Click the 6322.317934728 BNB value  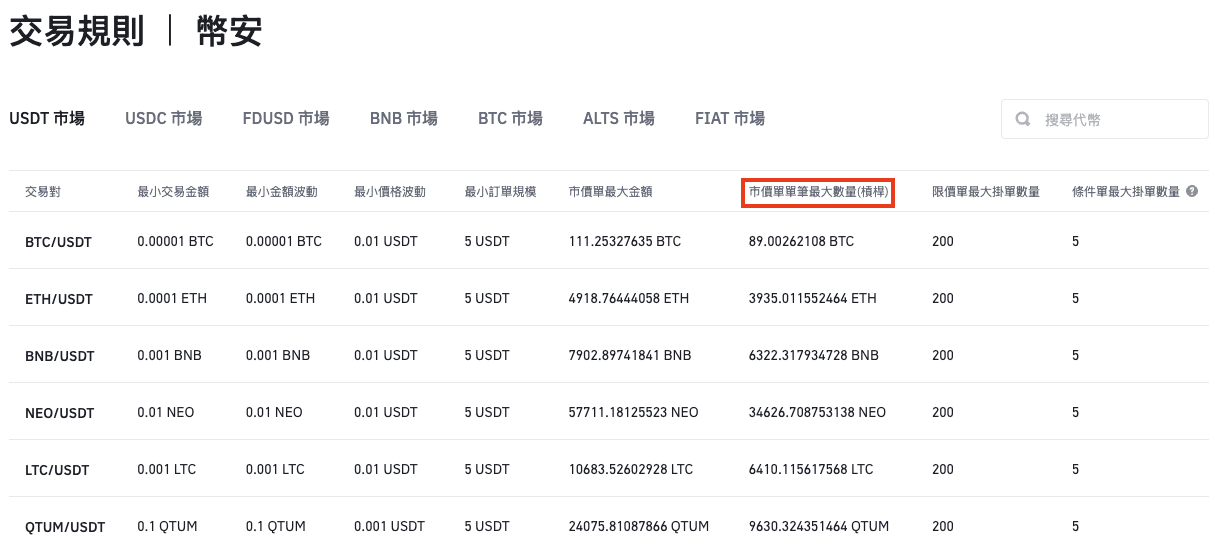814,355
